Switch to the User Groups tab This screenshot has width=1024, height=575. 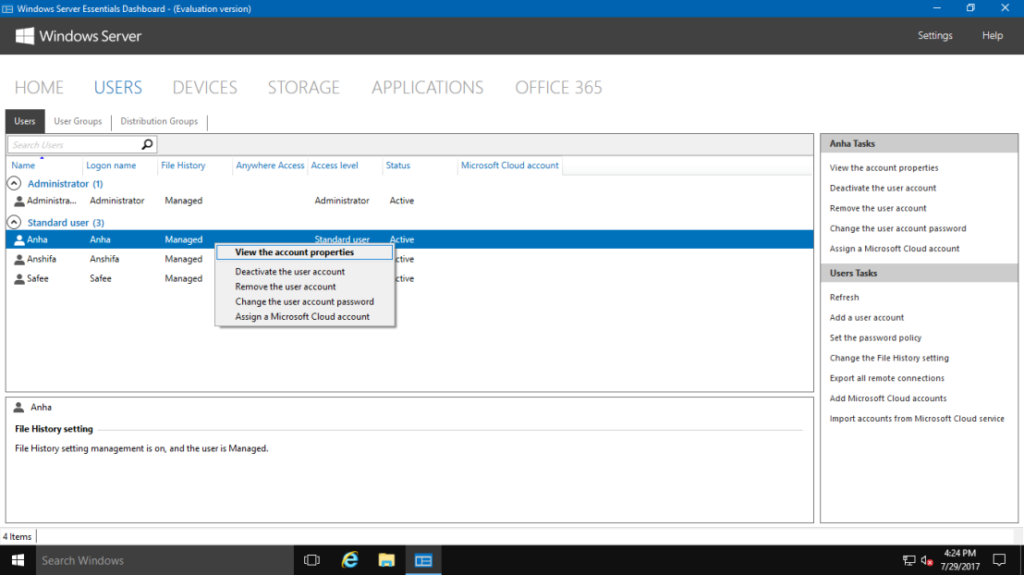(x=78, y=121)
